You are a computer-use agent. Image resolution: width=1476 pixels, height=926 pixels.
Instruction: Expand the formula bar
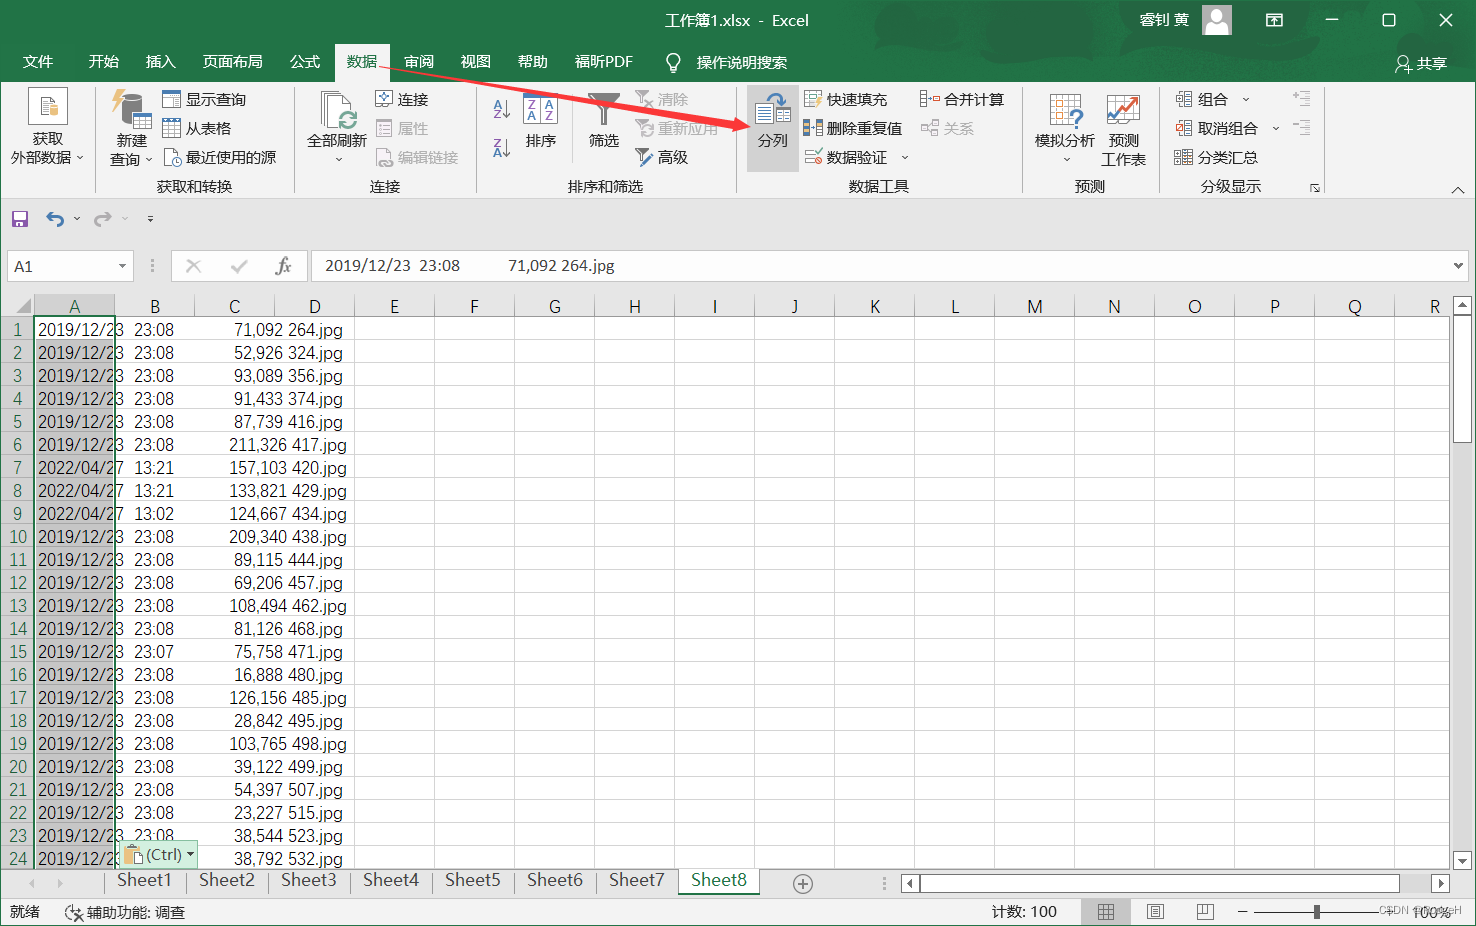tap(1458, 266)
